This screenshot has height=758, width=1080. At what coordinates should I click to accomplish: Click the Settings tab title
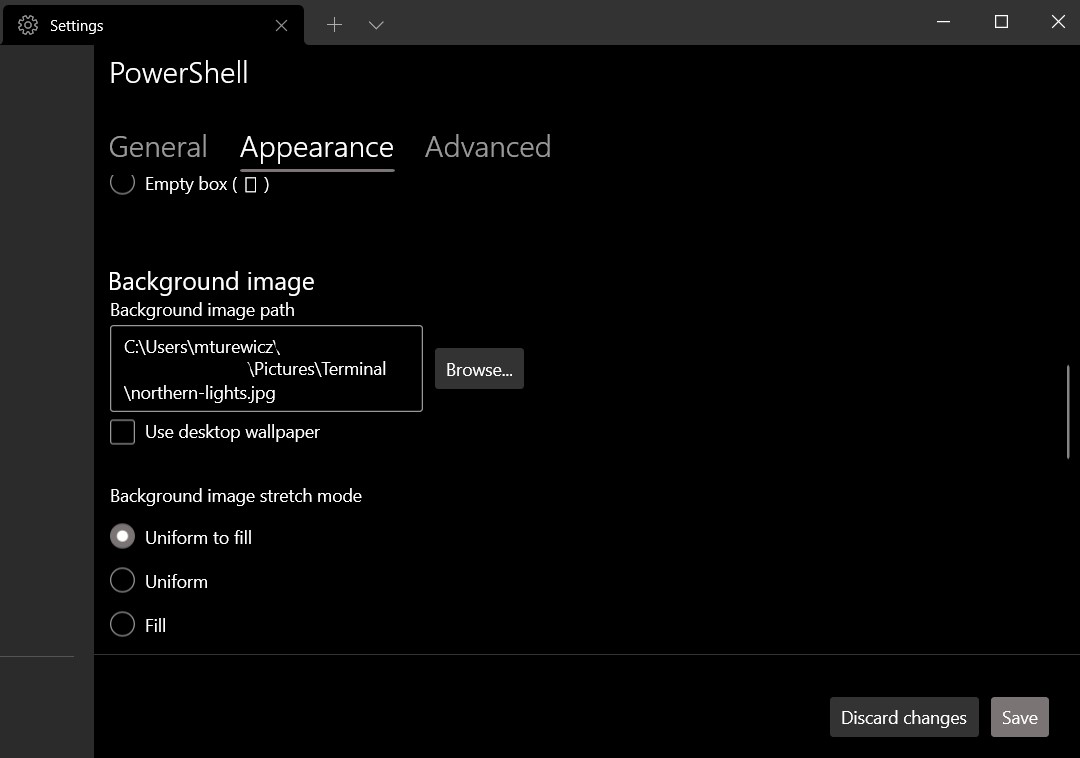[76, 25]
